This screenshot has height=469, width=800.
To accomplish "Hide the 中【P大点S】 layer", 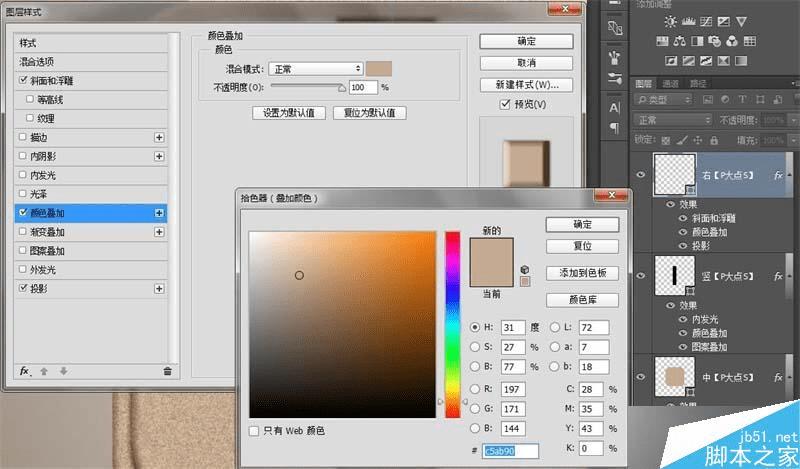I will 641,377.
